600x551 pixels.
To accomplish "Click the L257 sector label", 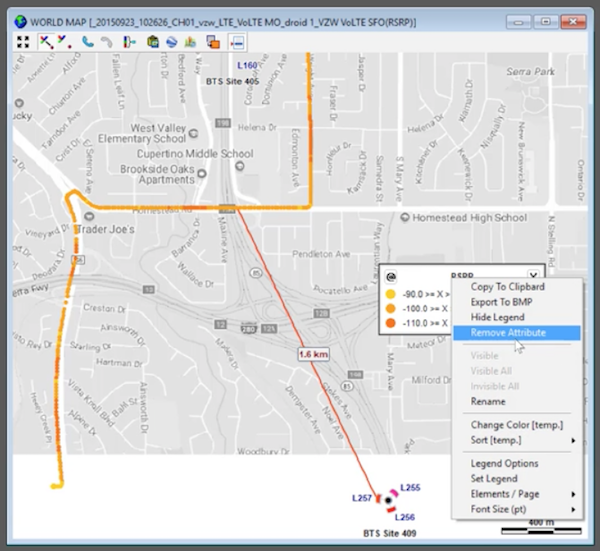I will (362, 498).
